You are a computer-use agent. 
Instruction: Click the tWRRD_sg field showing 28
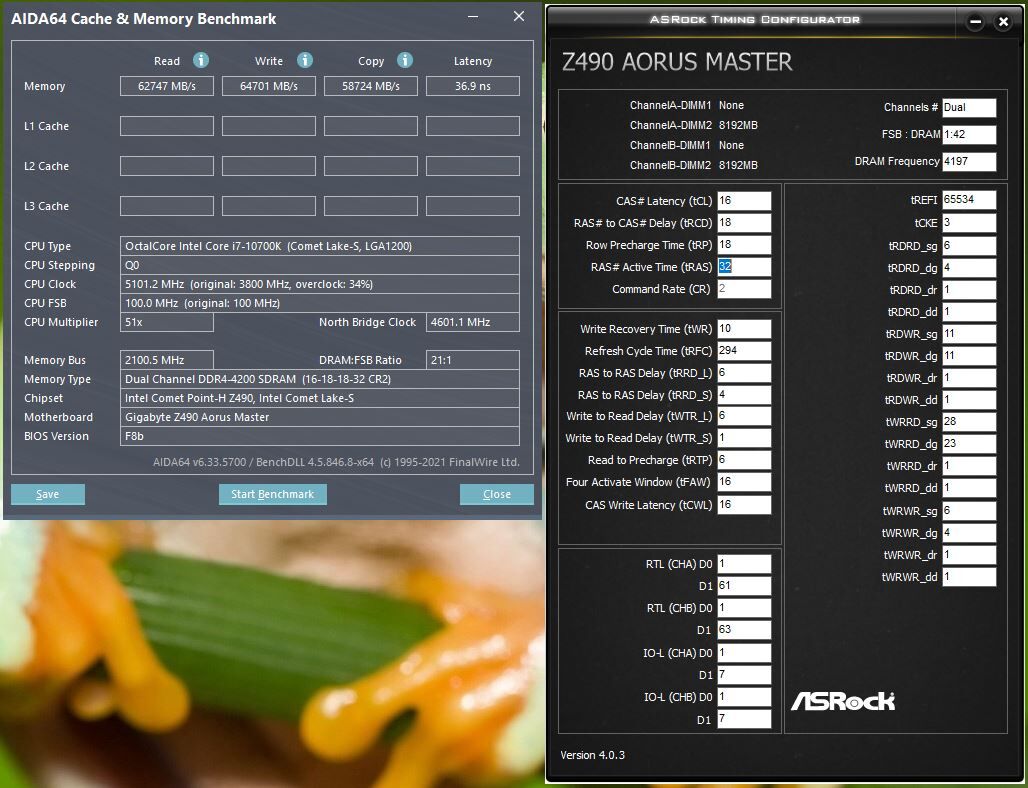(969, 422)
